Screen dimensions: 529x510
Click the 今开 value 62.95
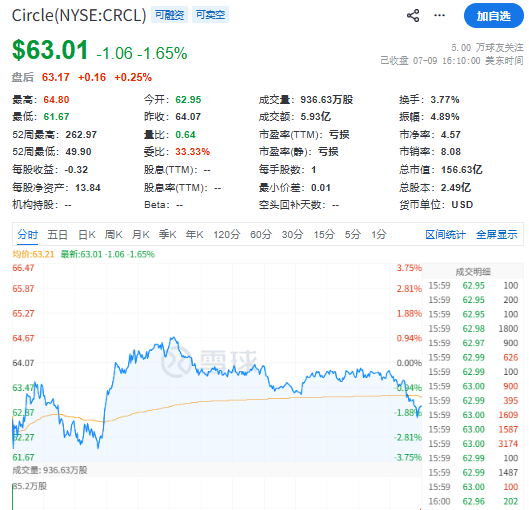click(x=188, y=100)
